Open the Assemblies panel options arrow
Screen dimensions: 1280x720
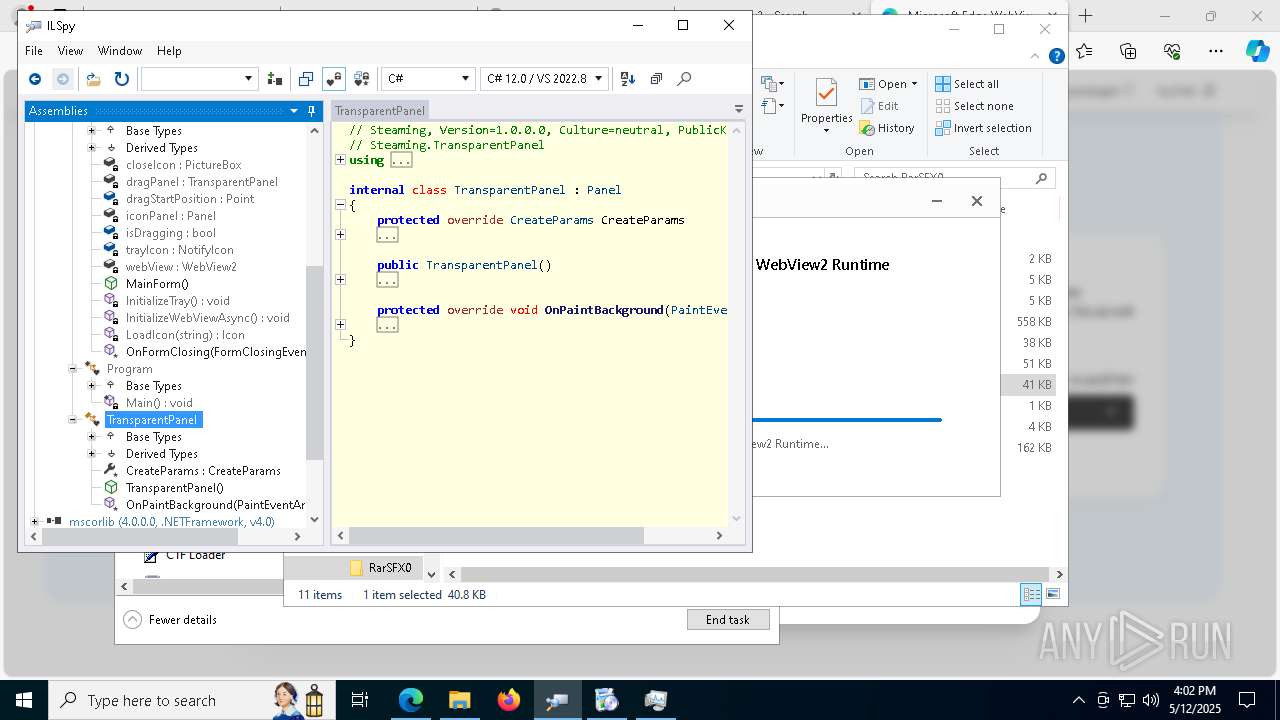click(x=294, y=111)
